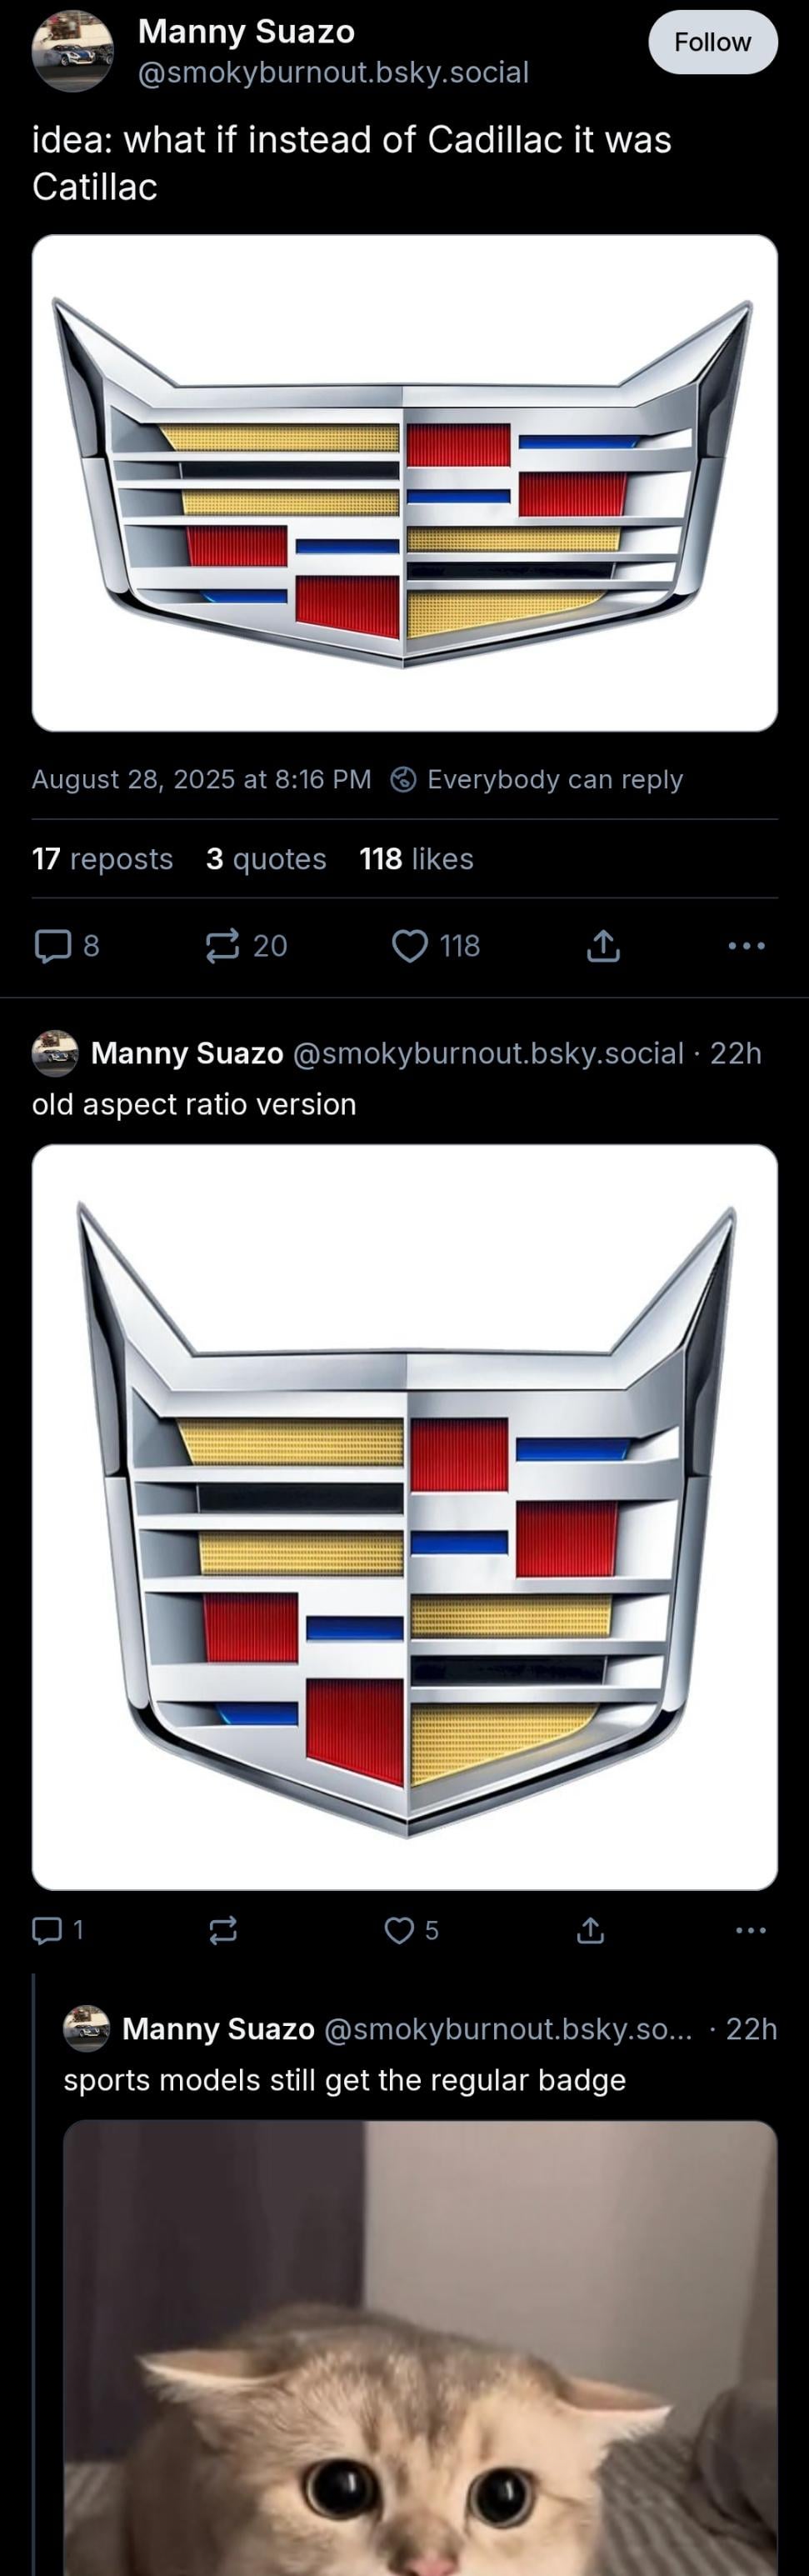Image resolution: width=809 pixels, height=2576 pixels.
Task: Open Manny Suazo's avatar at the top
Action: [x=72, y=51]
